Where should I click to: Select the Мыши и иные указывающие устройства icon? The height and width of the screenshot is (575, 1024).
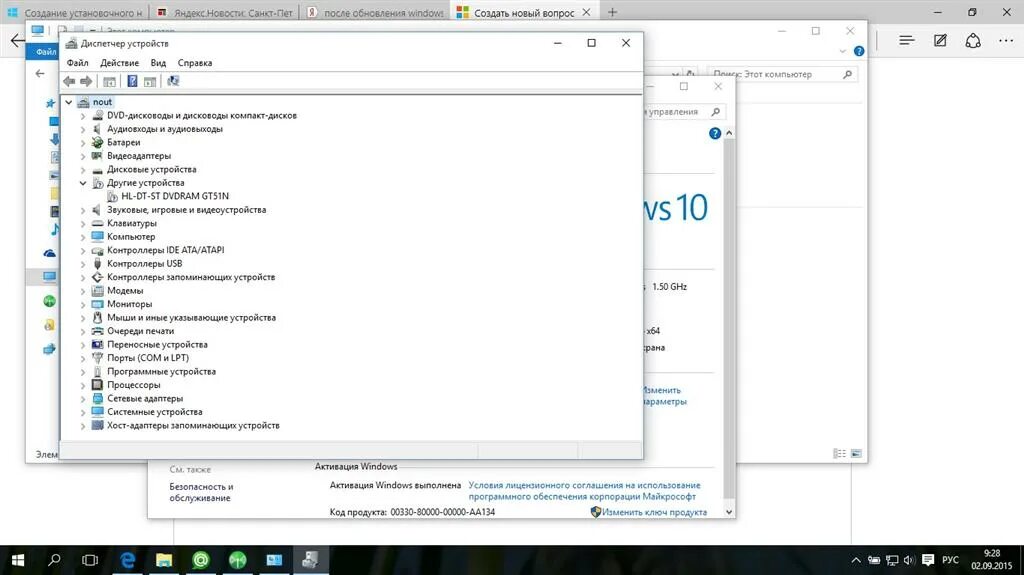pyautogui.click(x=97, y=317)
